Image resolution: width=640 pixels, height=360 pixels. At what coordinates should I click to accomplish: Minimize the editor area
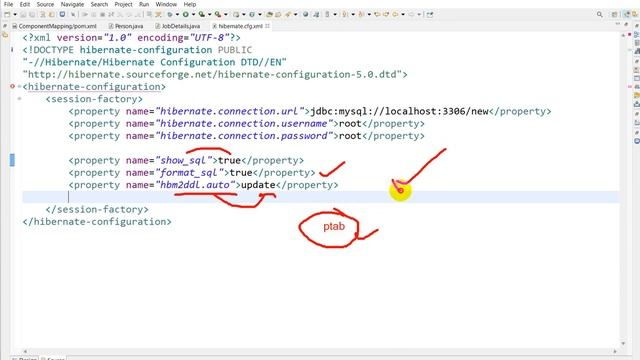coord(617,25)
